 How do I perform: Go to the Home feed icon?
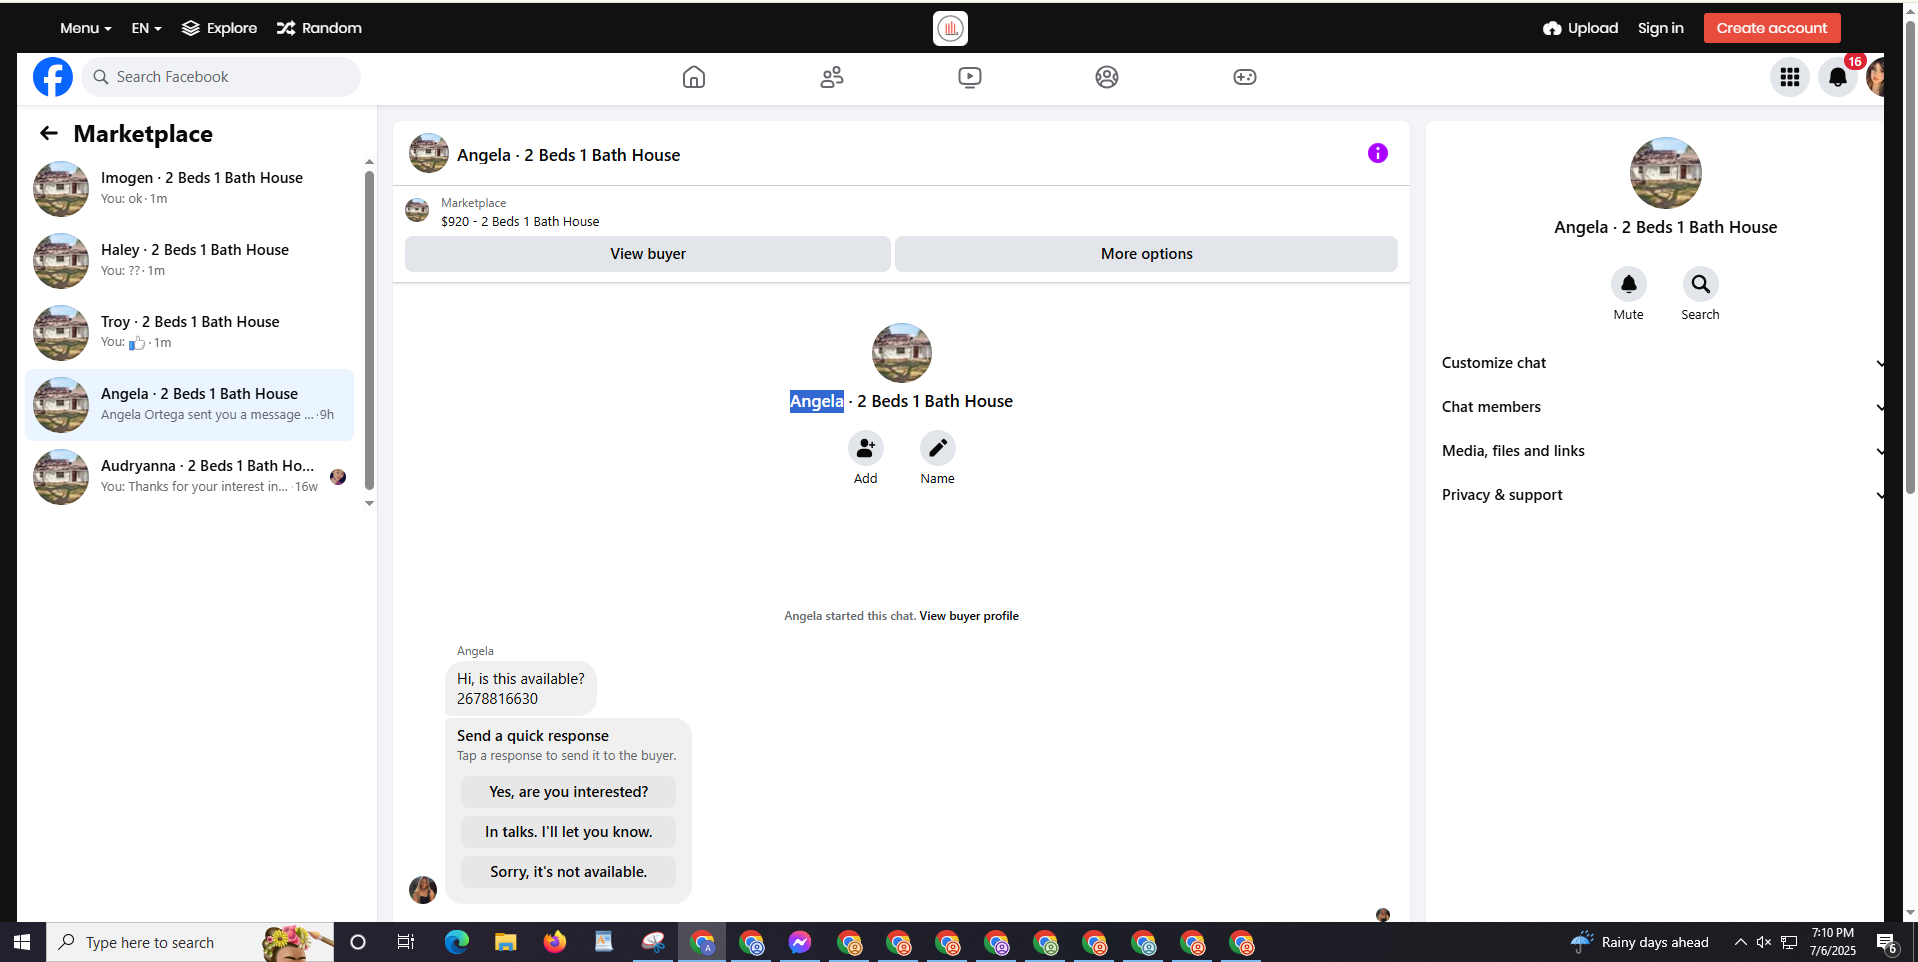pyautogui.click(x=694, y=77)
